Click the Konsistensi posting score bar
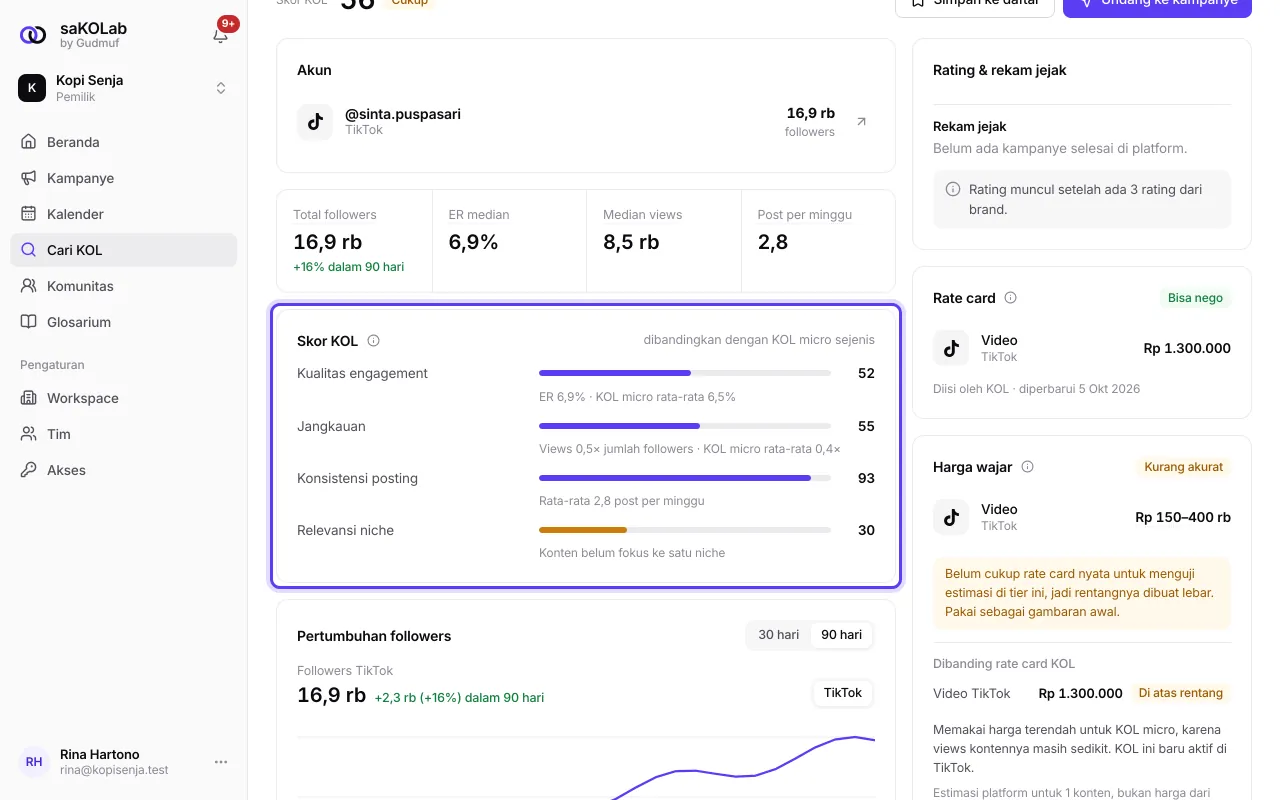 pos(685,478)
